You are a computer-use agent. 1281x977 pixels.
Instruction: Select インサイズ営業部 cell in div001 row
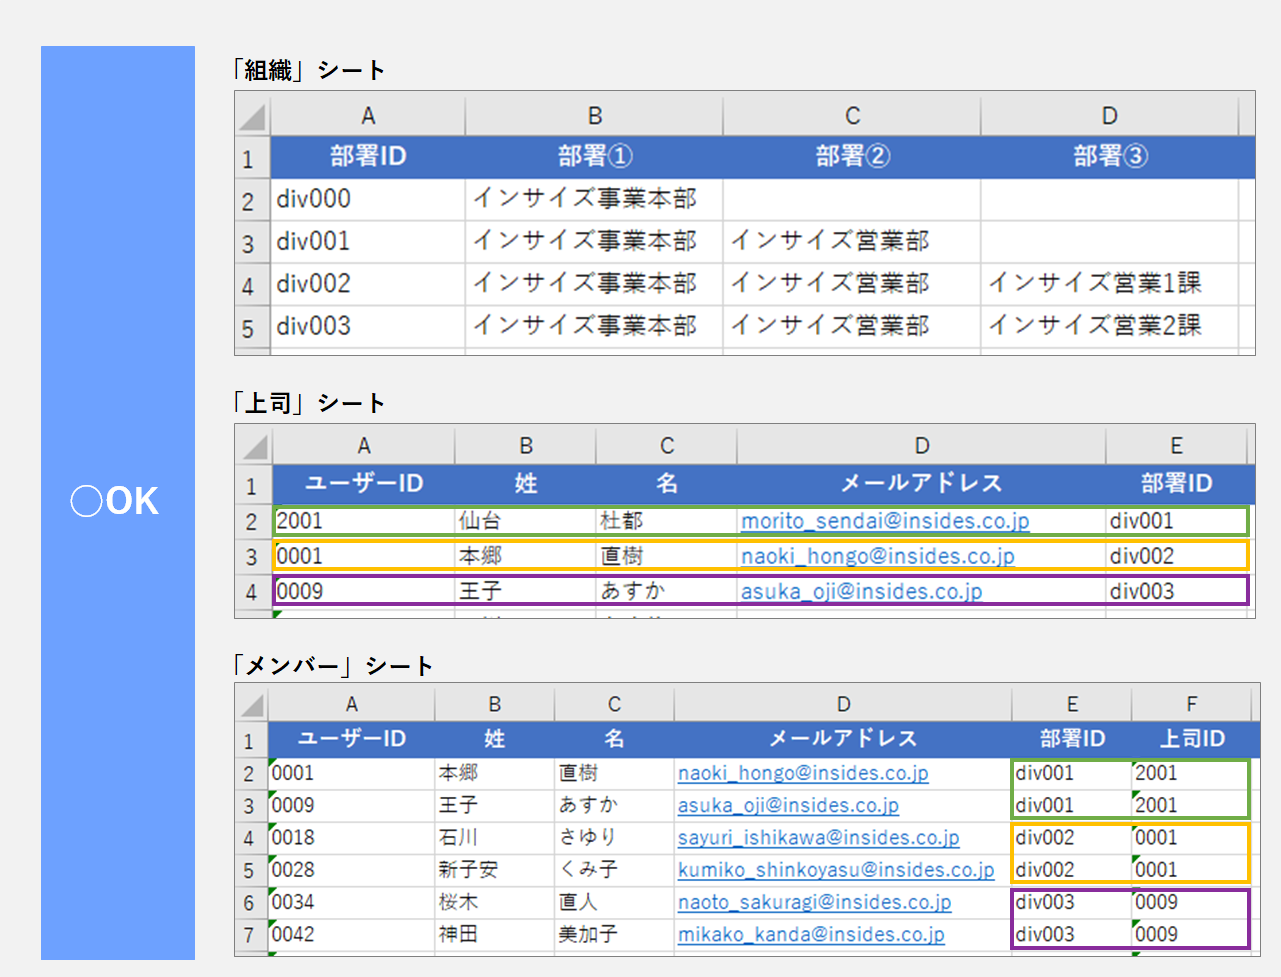click(x=852, y=241)
